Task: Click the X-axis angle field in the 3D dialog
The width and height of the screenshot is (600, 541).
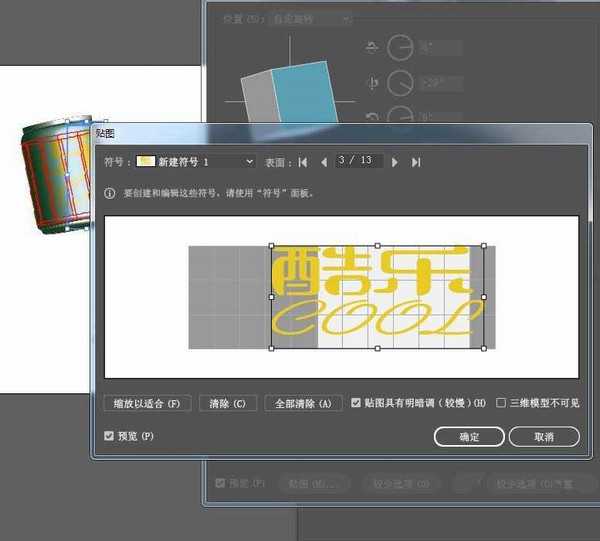Action: coord(441,48)
